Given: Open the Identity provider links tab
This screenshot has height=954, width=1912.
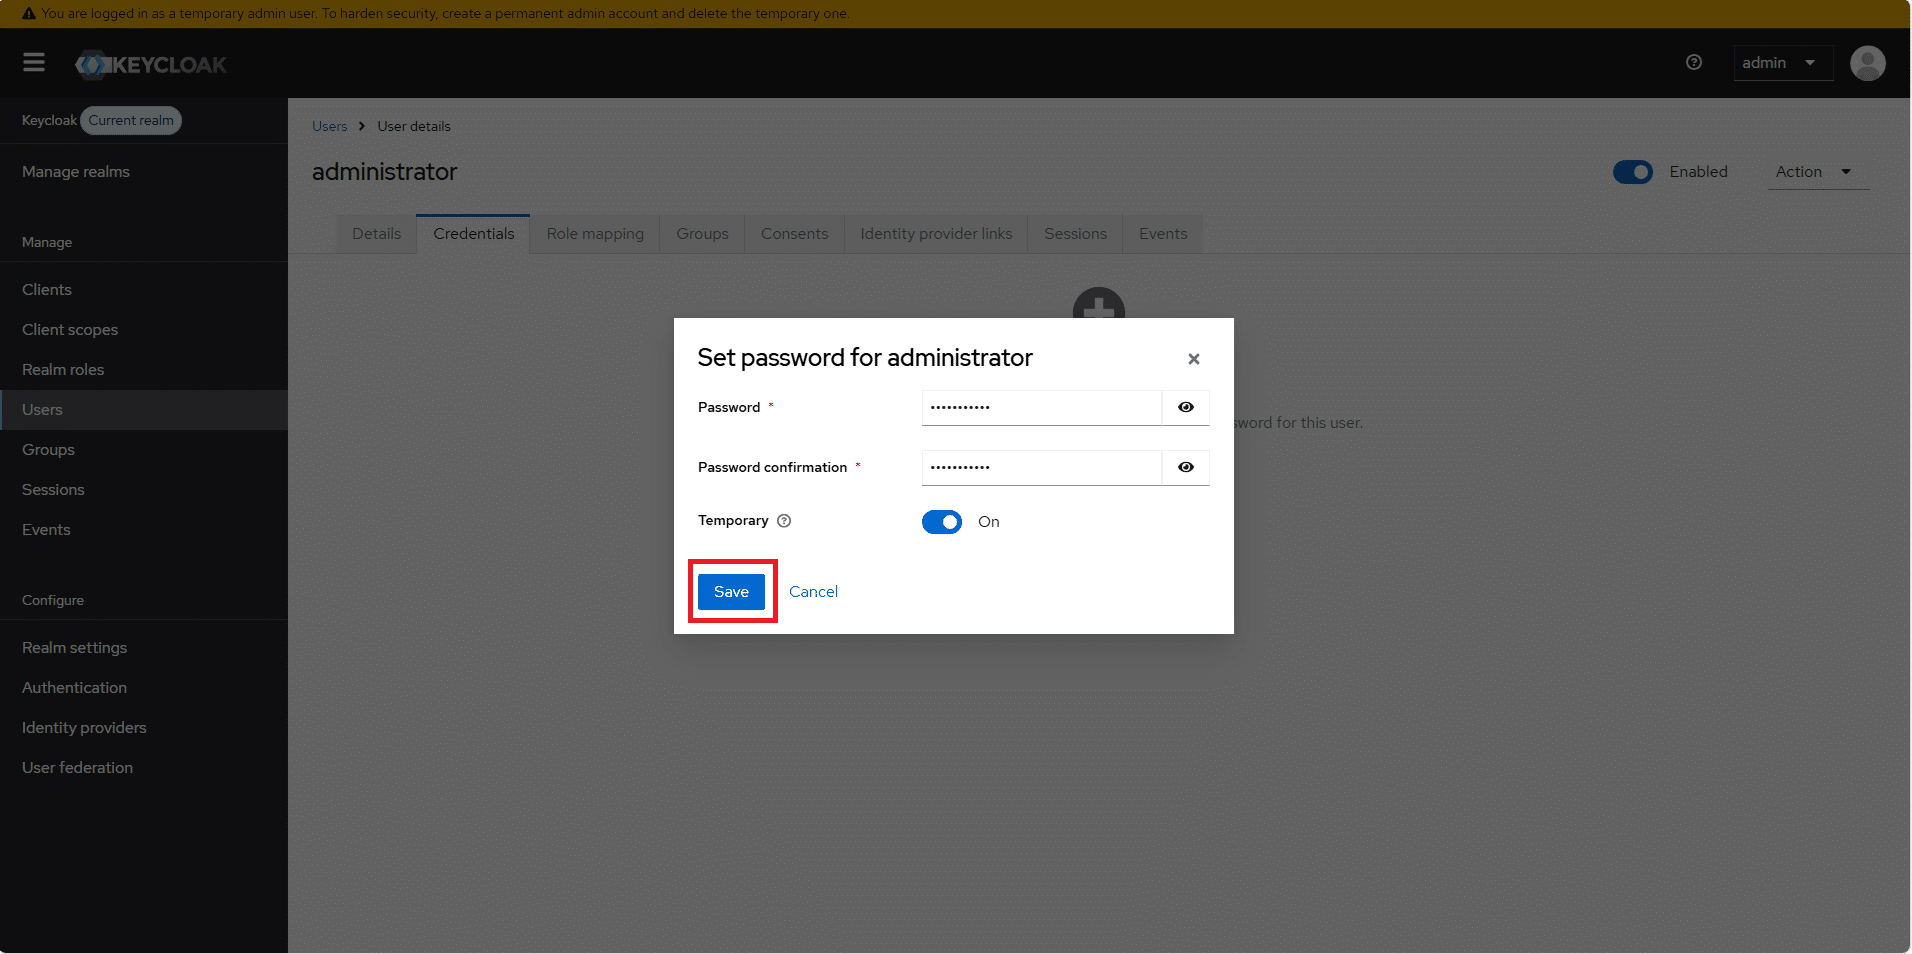Looking at the screenshot, I should point(936,234).
